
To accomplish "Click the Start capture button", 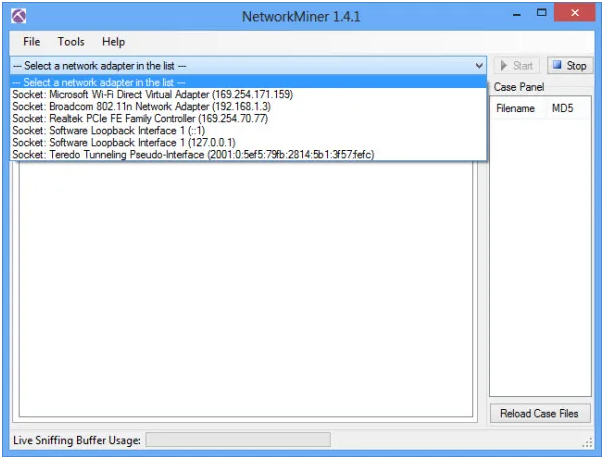I will coord(517,65).
